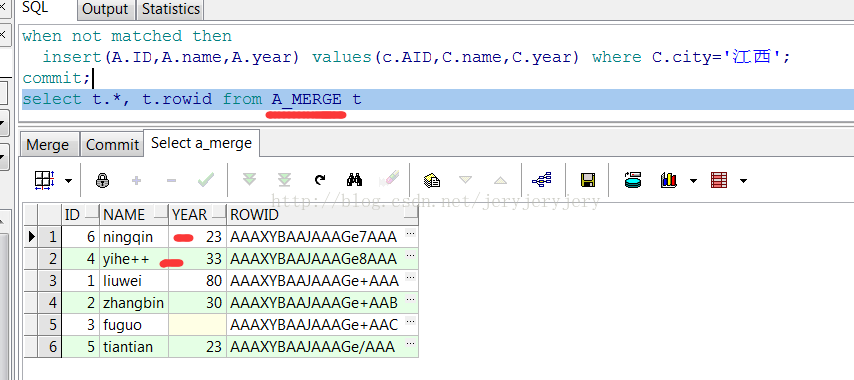Expand dropdown arrow next to red report icon

coord(743,181)
